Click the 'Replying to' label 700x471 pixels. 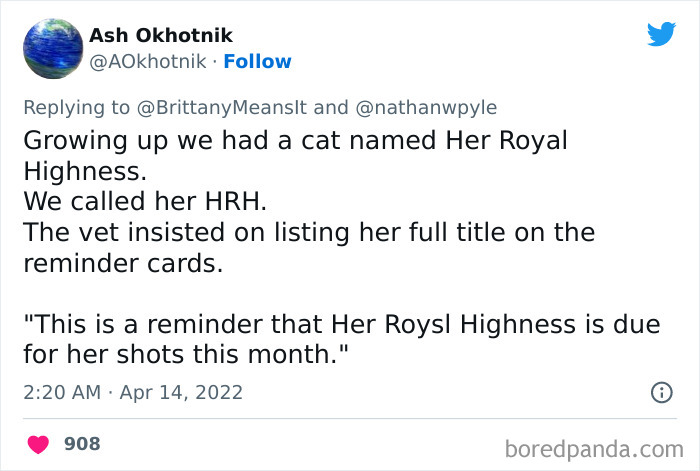[74, 107]
